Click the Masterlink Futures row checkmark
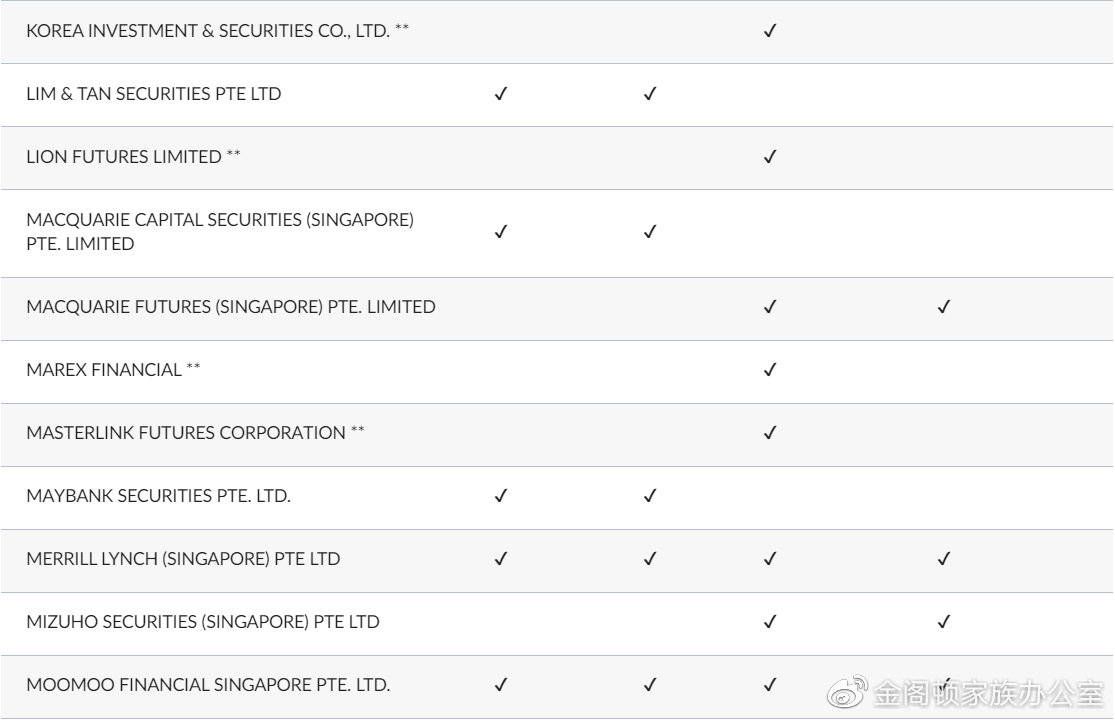The height and width of the screenshot is (720, 1115). [770, 433]
